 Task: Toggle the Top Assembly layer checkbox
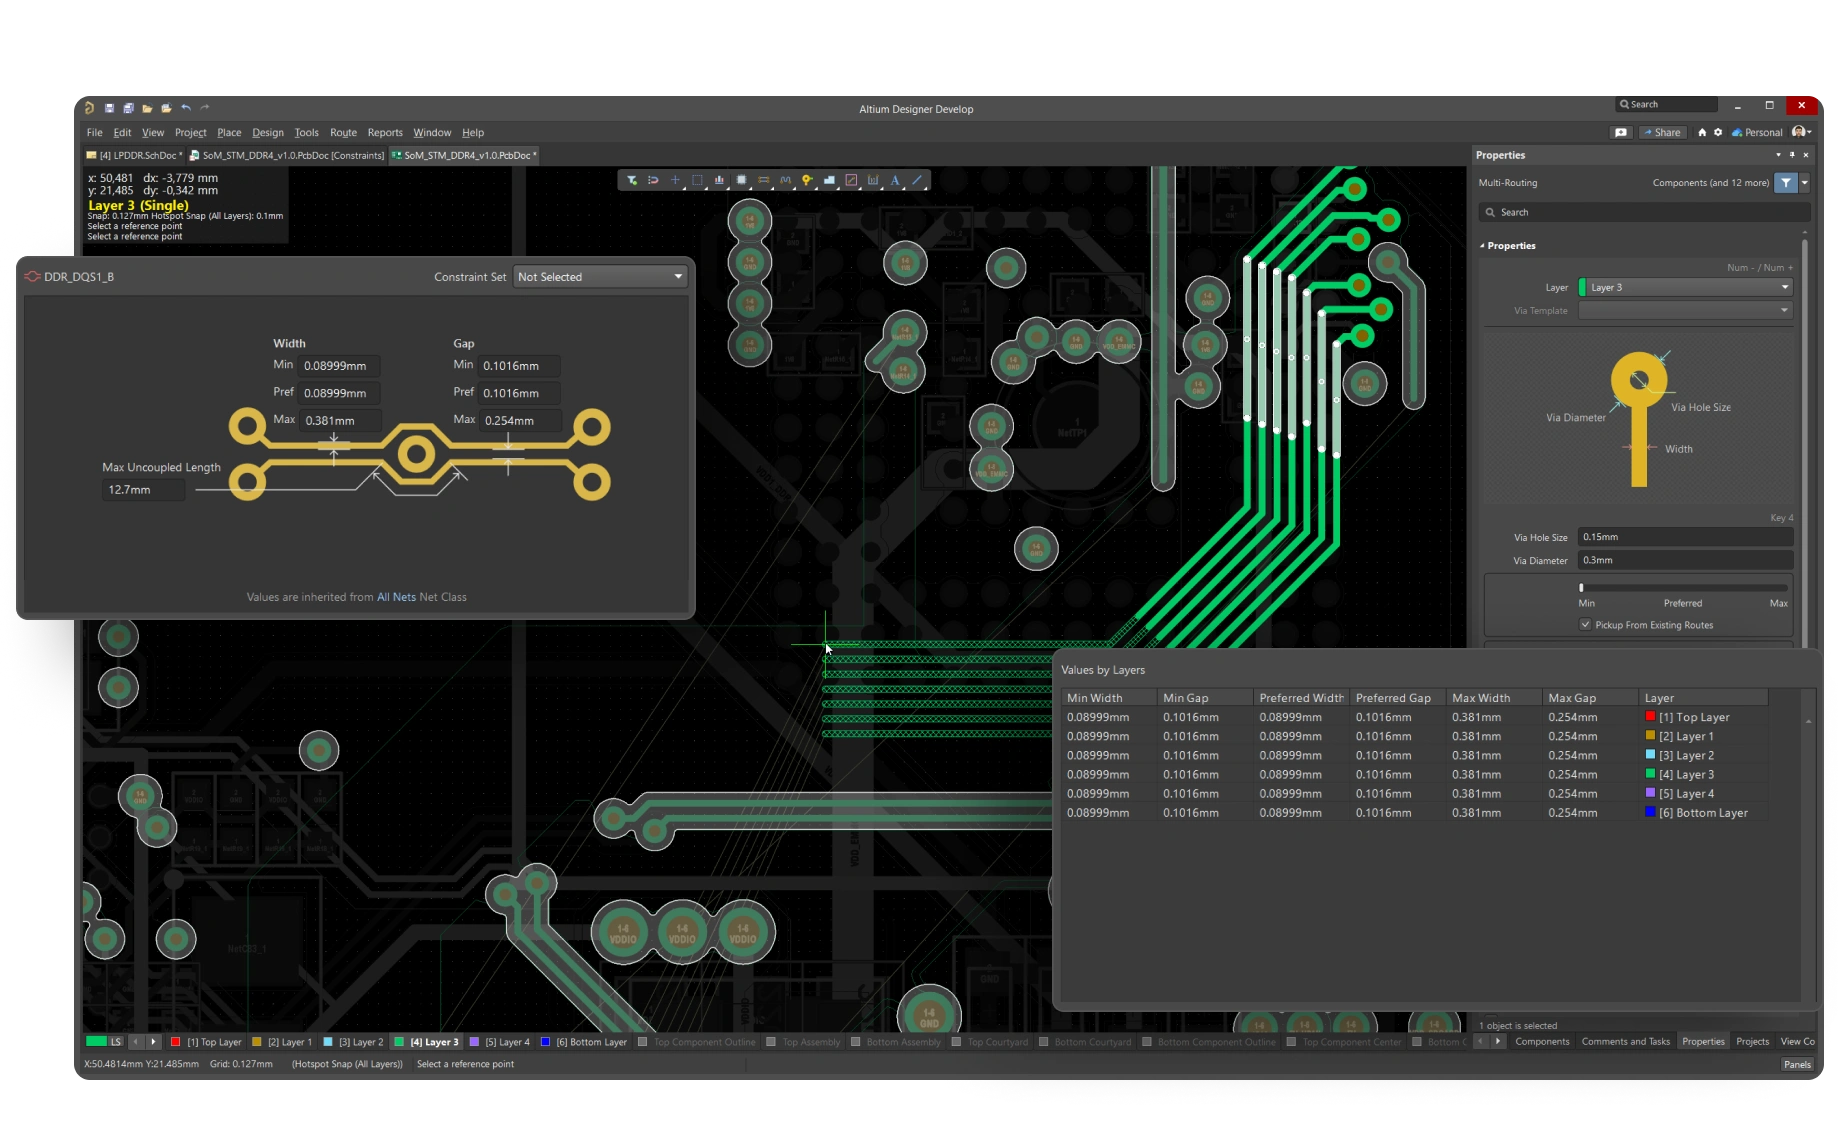click(771, 1042)
